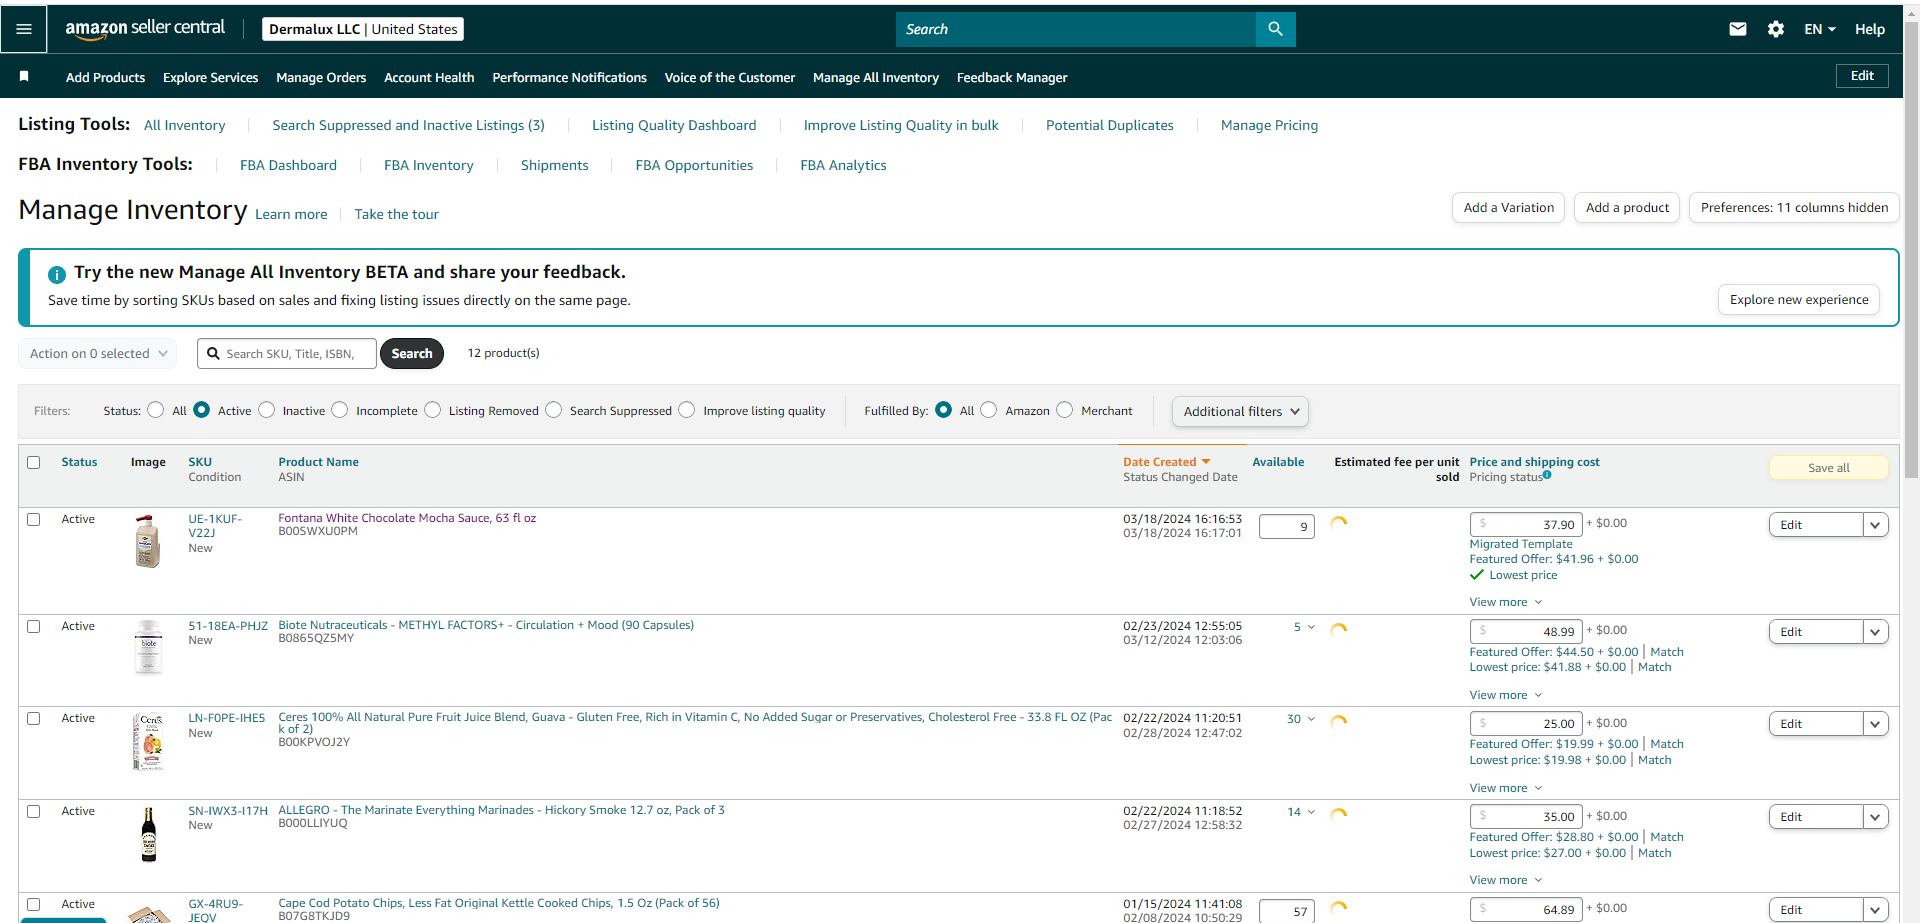Click the bookmark icon left of Add Products
Screen dimensions: 1920x923
click(x=24, y=76)
